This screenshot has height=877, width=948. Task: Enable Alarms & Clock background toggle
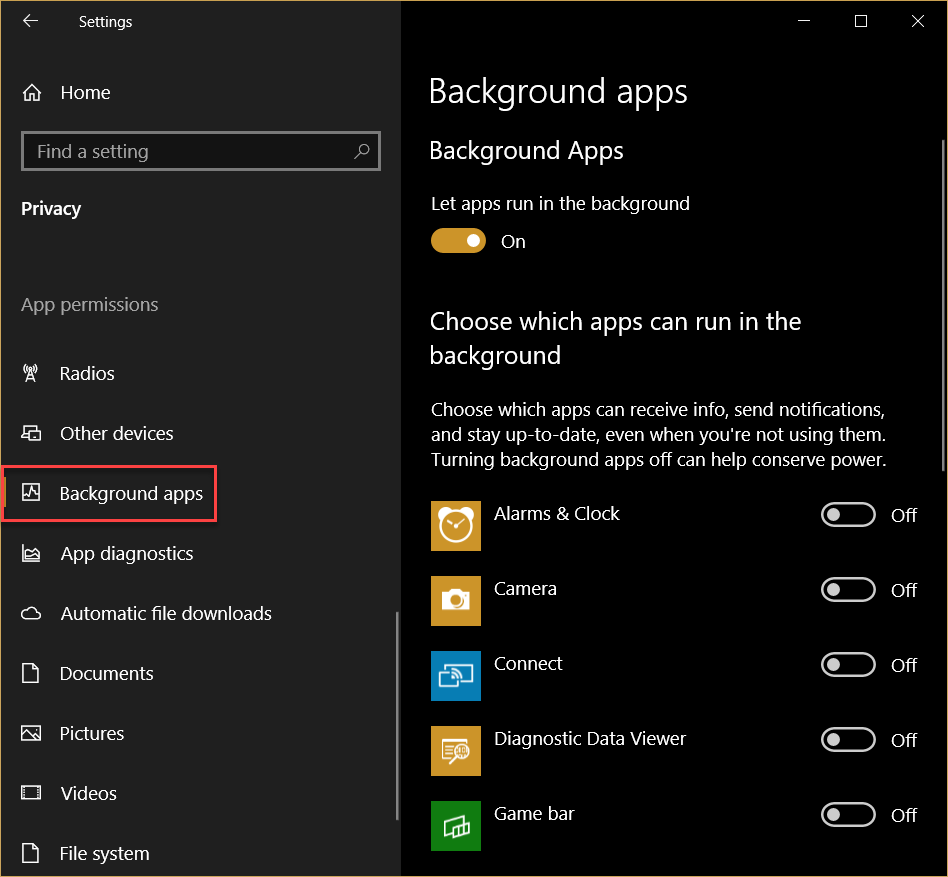[x=848, y=515]
